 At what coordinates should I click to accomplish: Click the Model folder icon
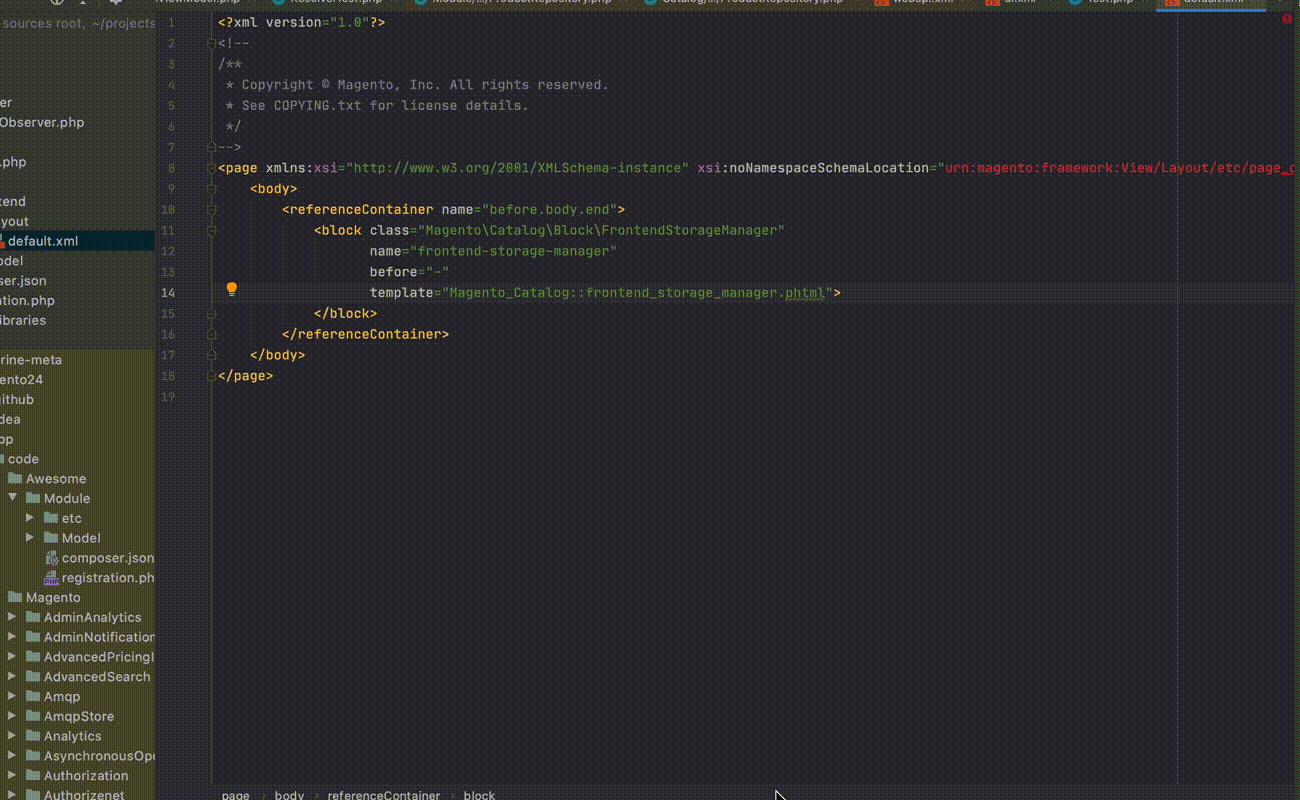pyautogui.click(x=51, y=538)
